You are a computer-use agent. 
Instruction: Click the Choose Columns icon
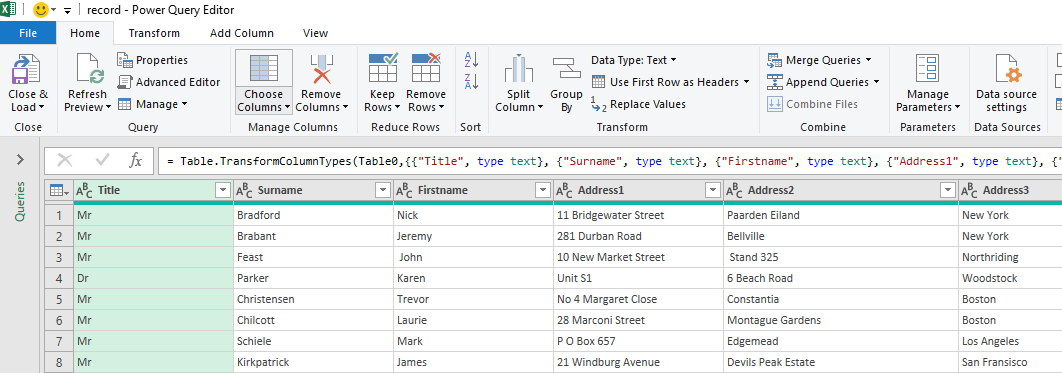263,69
